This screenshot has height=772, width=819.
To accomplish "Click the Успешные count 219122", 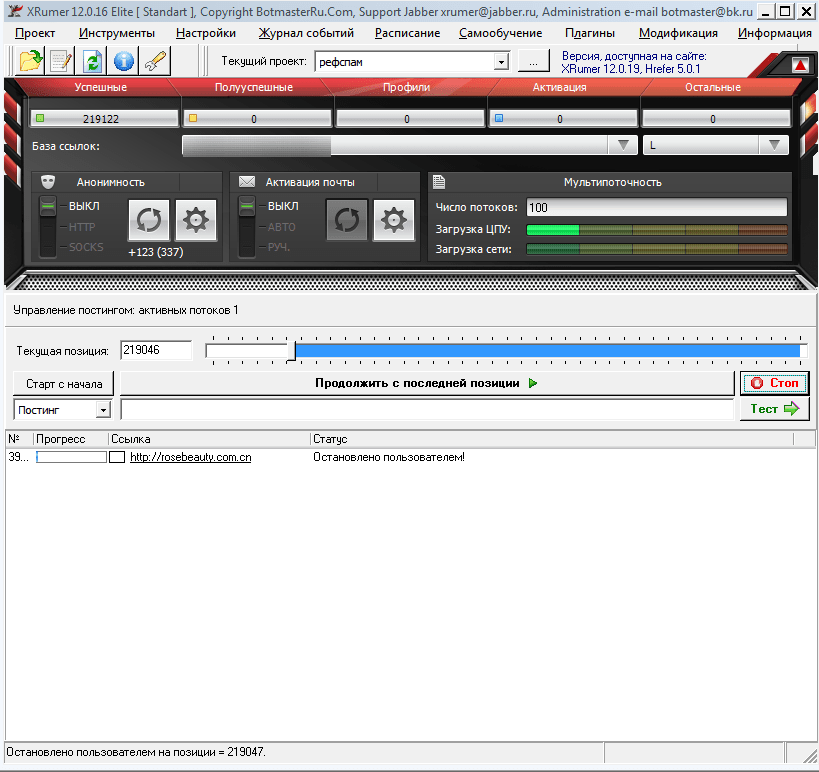I will click(x=101, y=119).
